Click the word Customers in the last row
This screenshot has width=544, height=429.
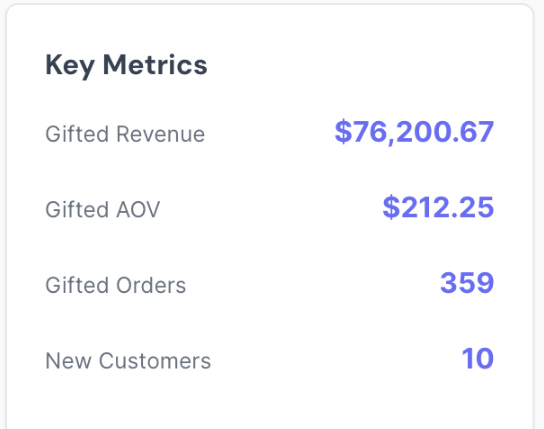tap(155, 361)
